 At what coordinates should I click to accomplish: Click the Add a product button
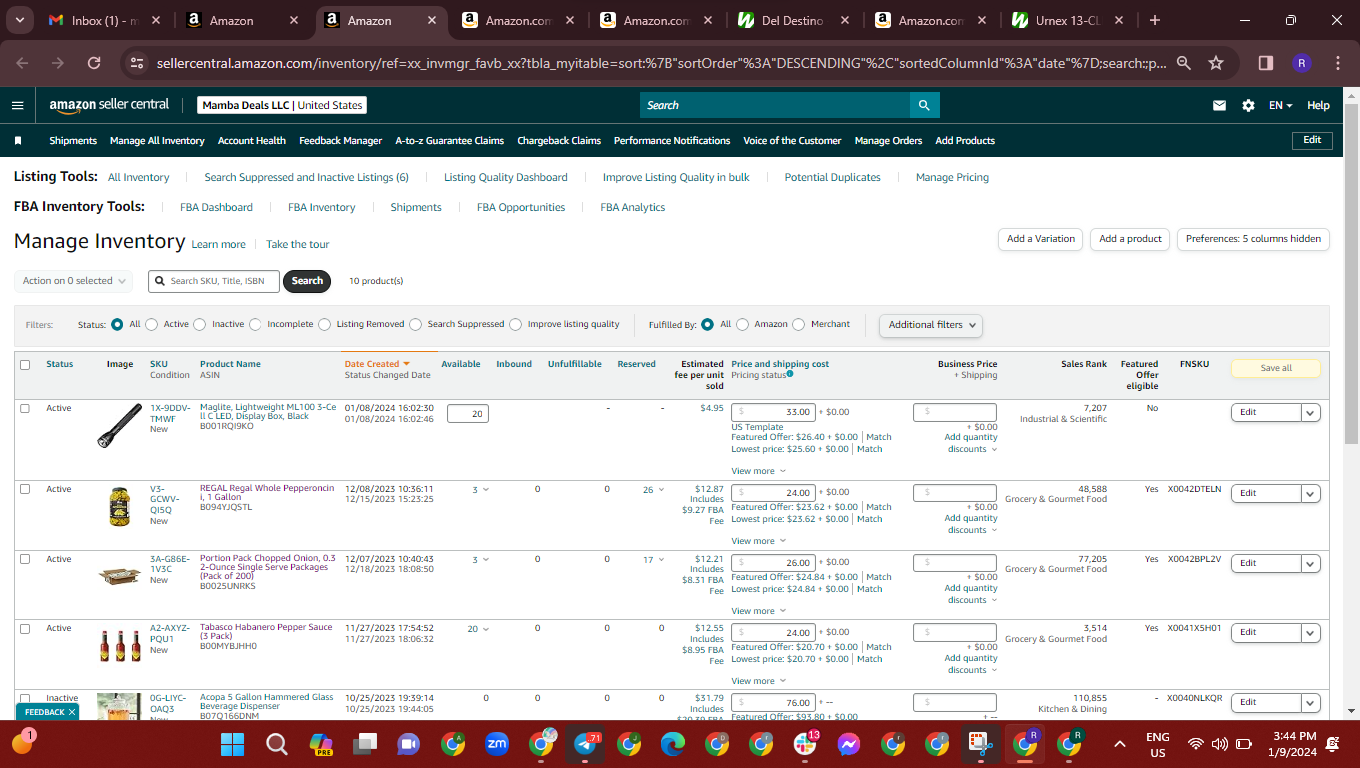[1130, 239]
